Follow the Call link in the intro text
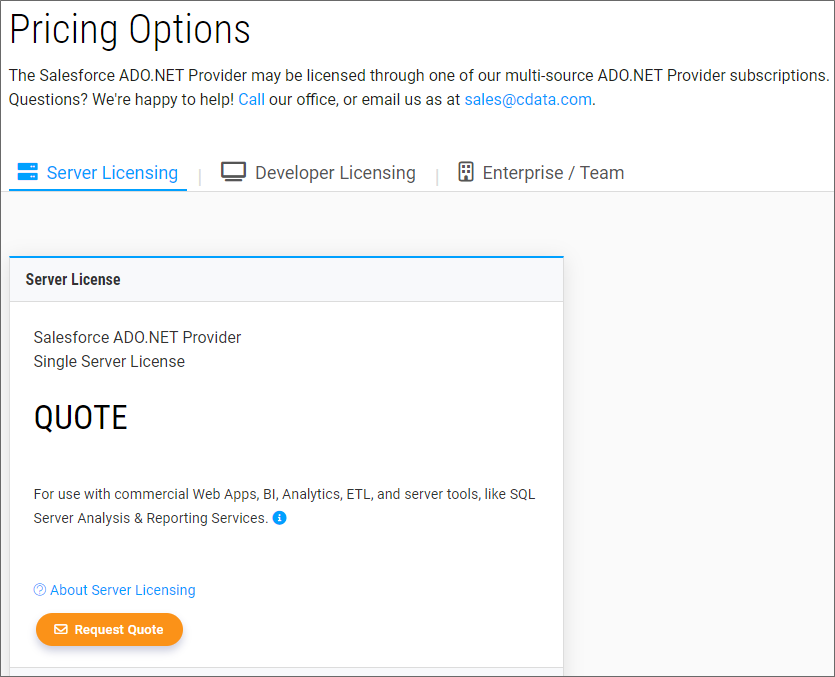The height and width of the screenshot is (677, 835). tap(251, 100)
